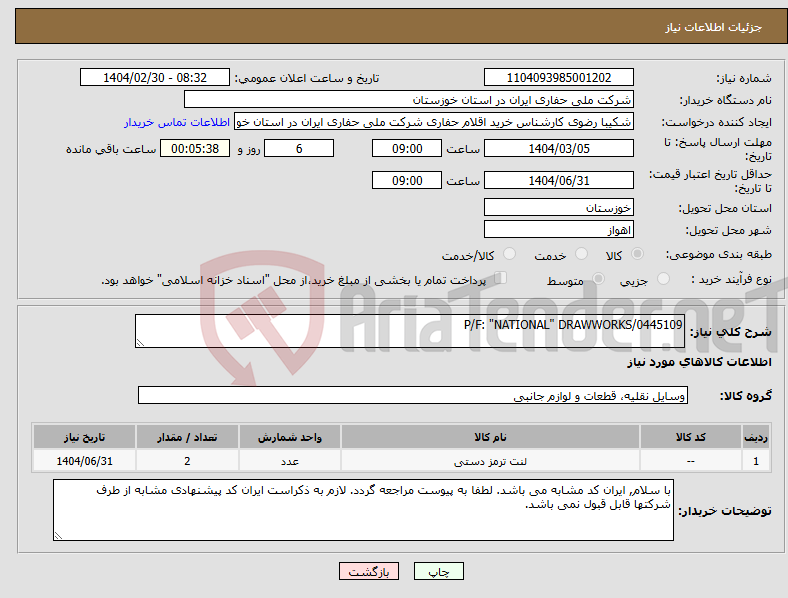Click the ردیف column header
Screen dimensions: 788x598
click(756, 437)
